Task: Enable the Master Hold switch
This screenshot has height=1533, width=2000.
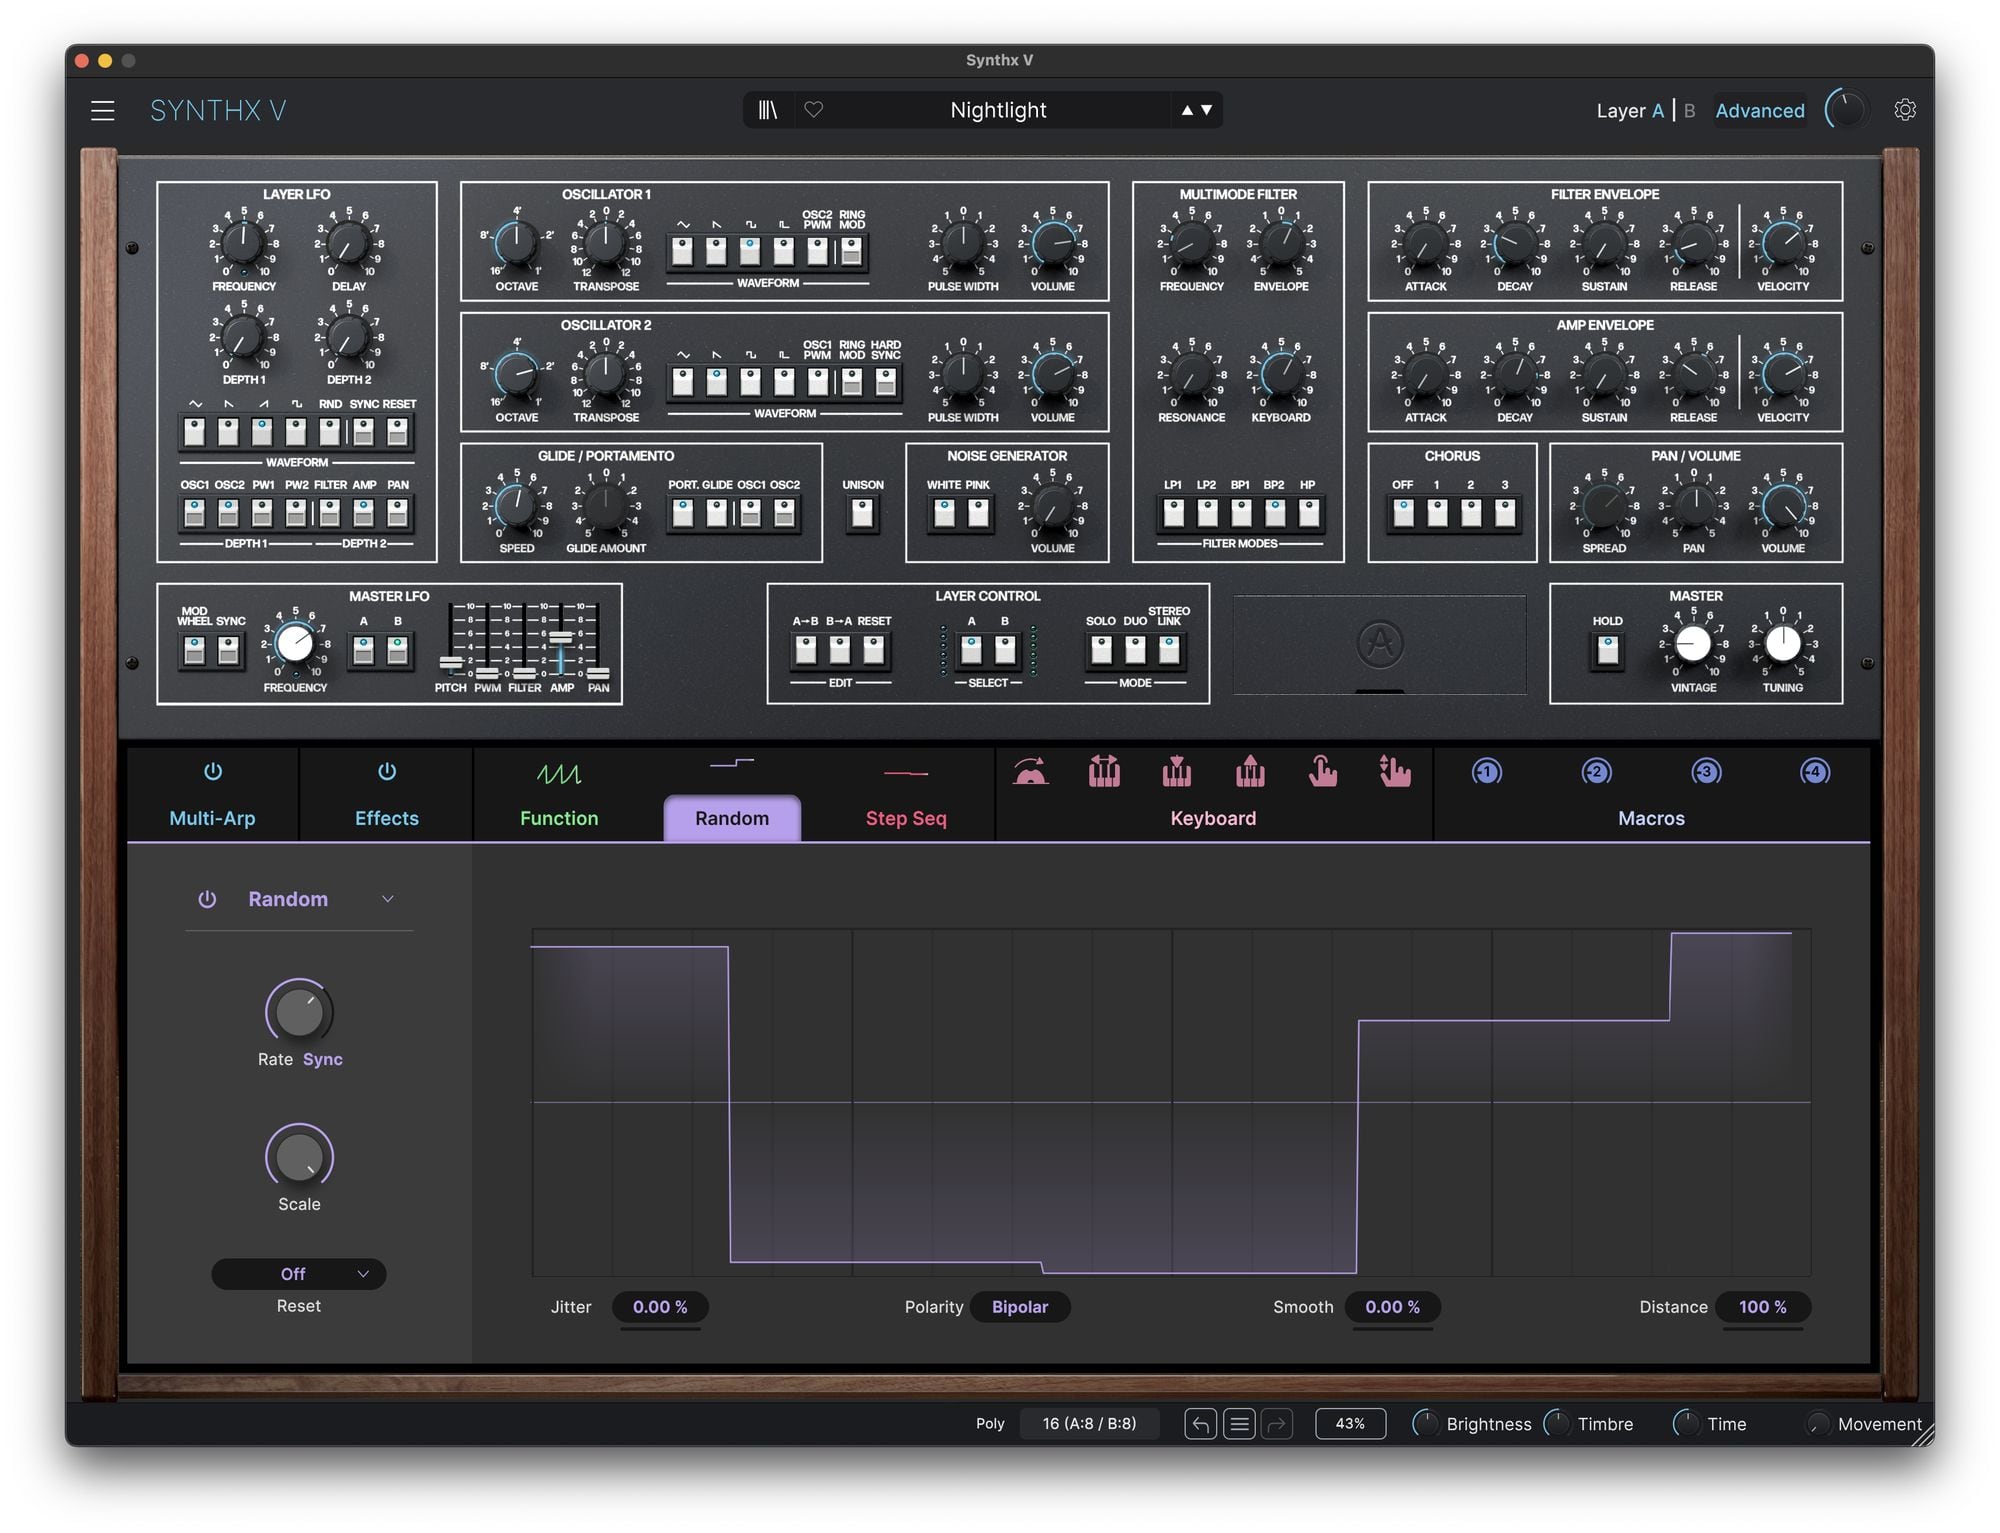Action: 1607,651
